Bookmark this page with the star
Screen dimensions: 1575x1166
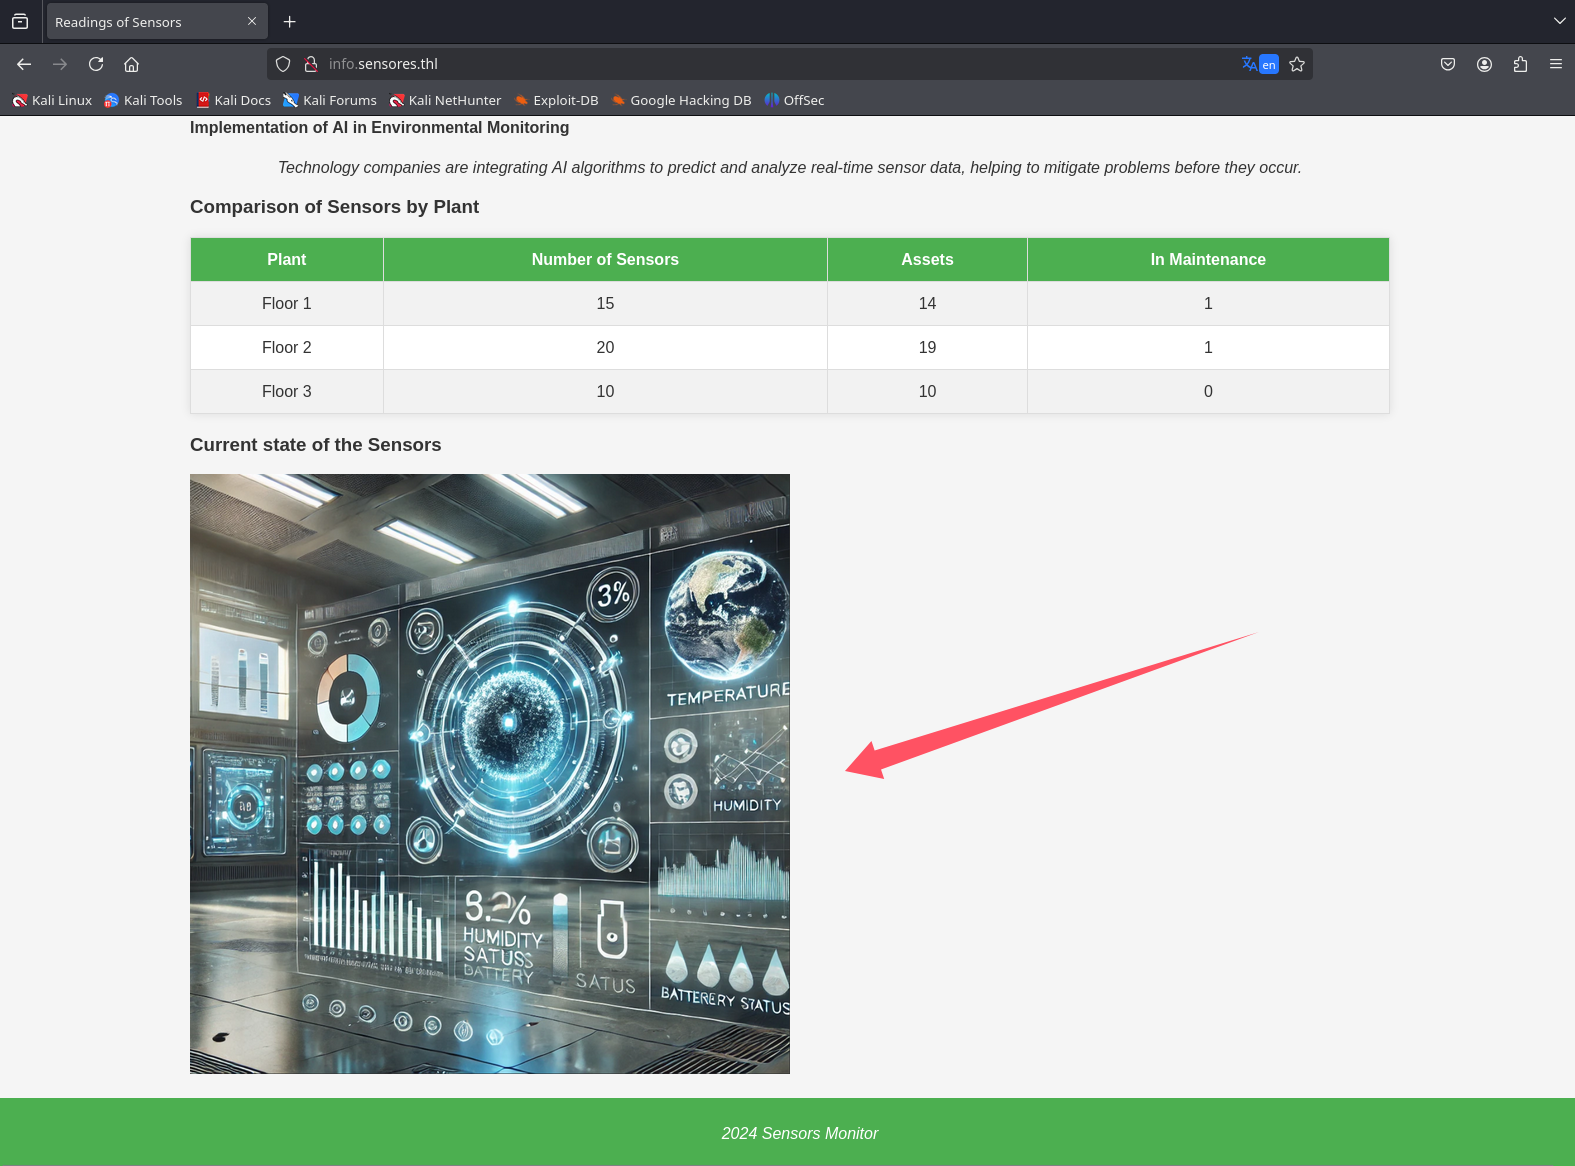(1297, 64)
